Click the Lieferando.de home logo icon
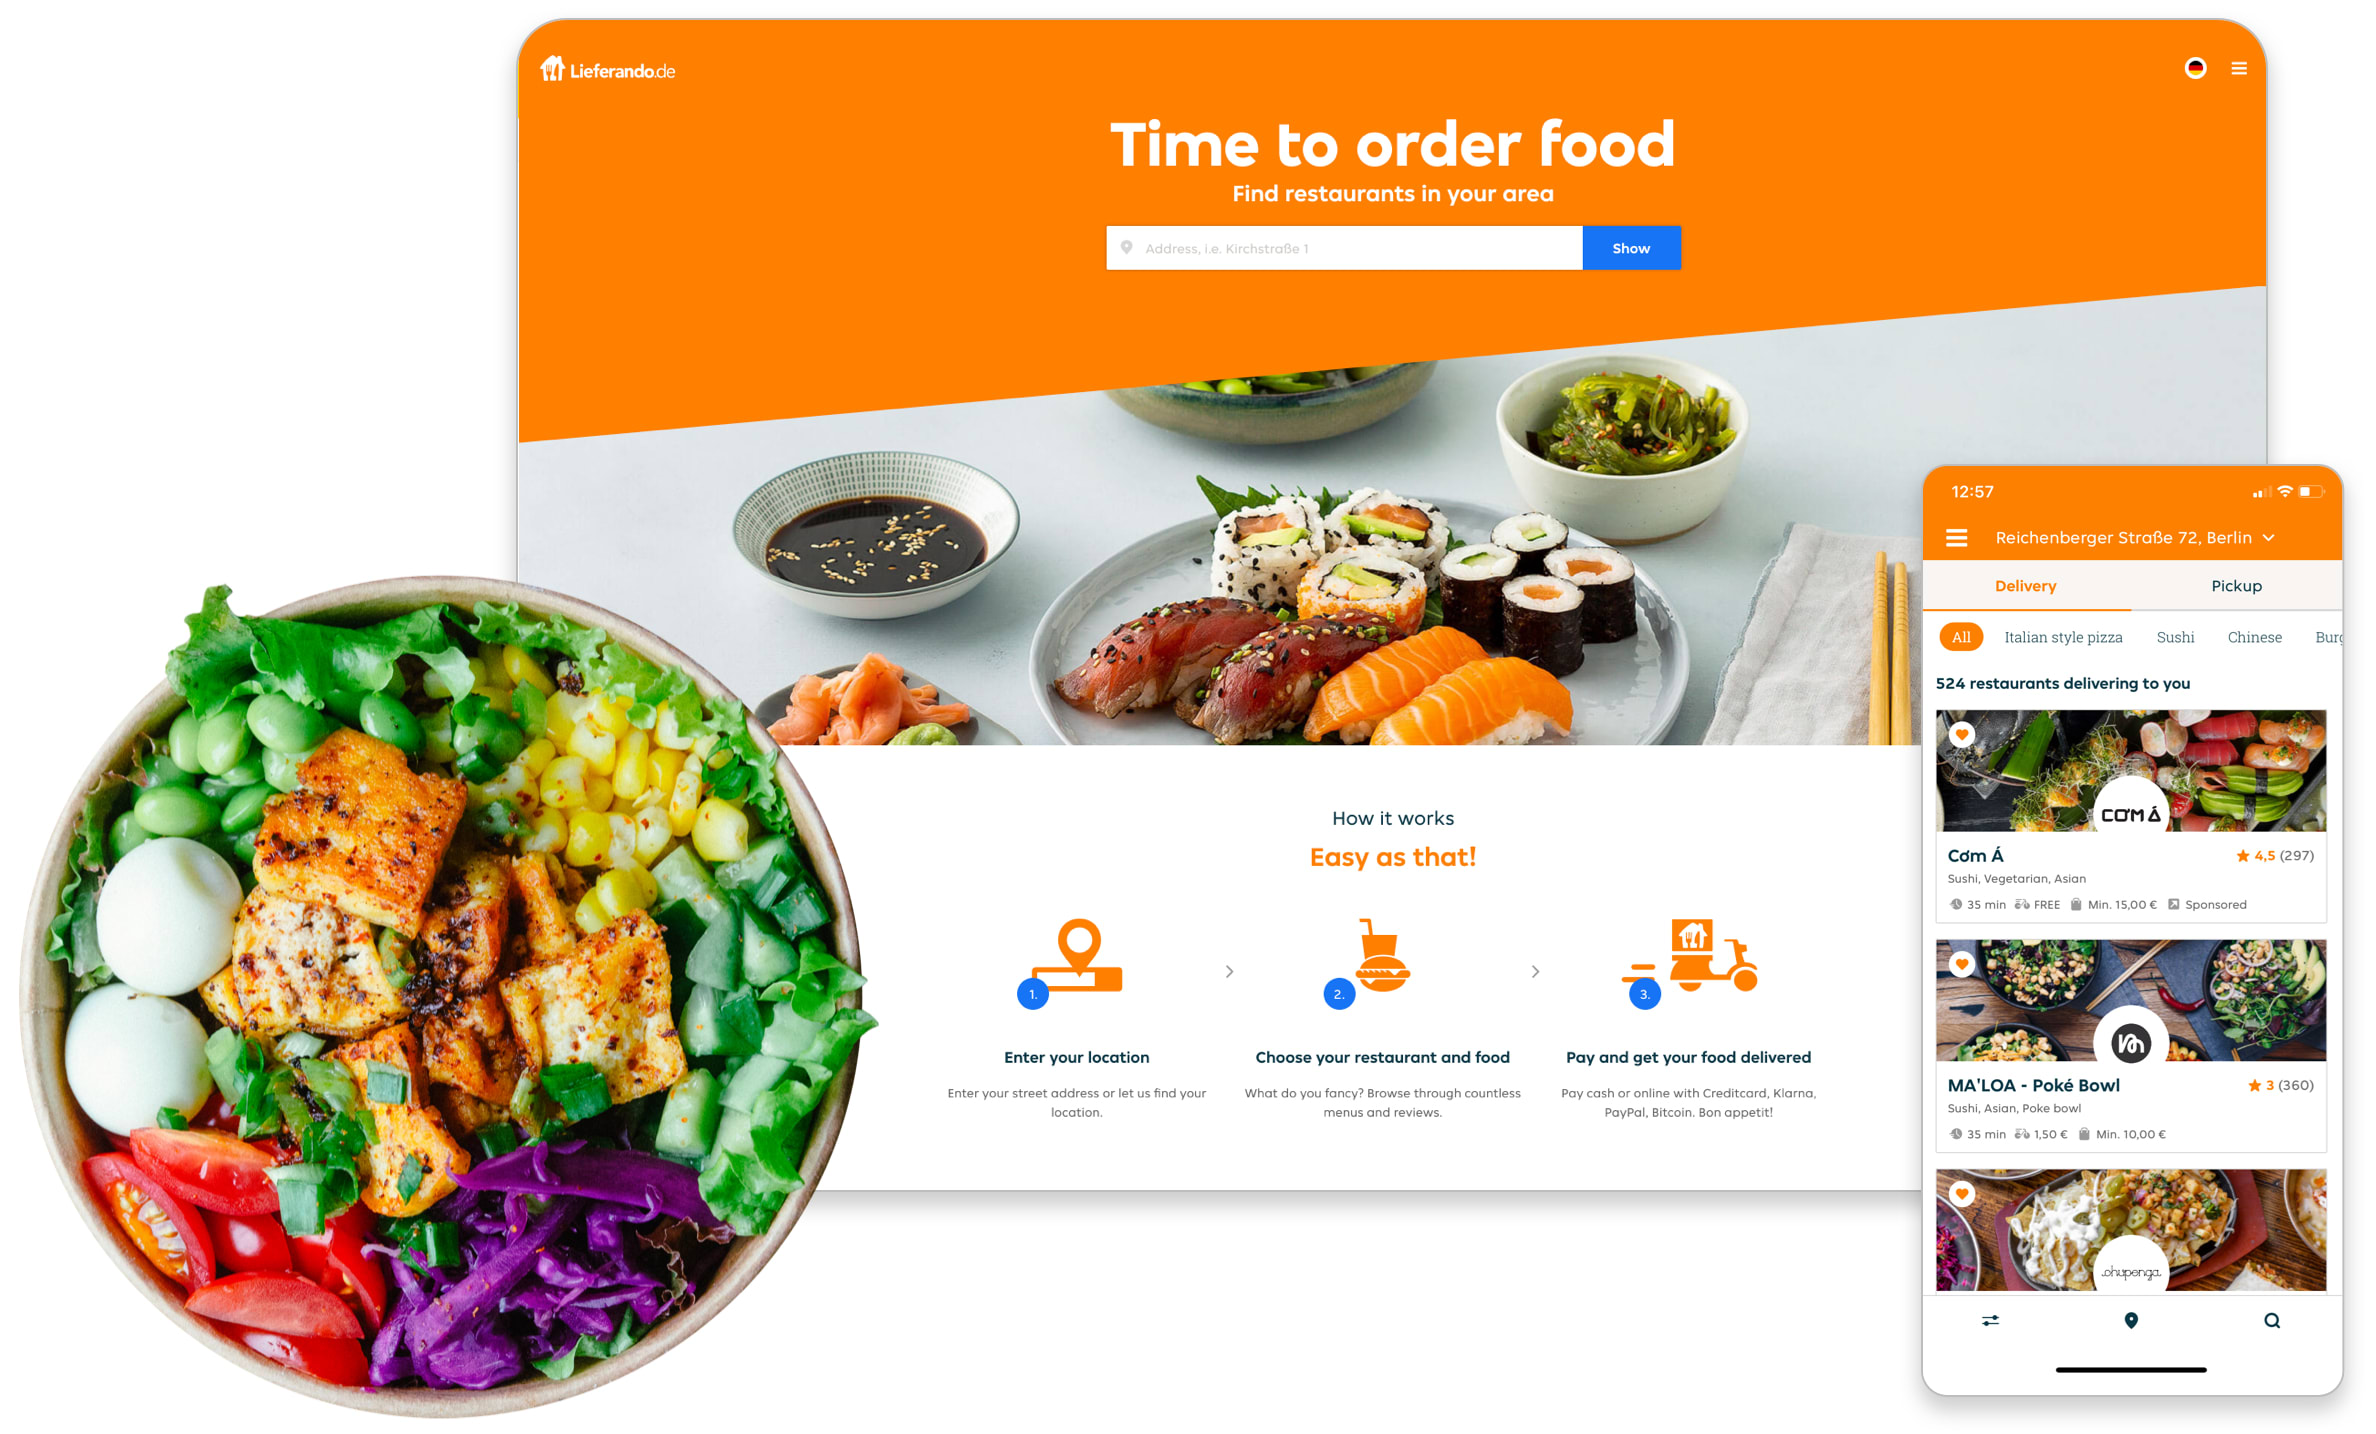The image size is (2376, 1434). pos(557,70)
